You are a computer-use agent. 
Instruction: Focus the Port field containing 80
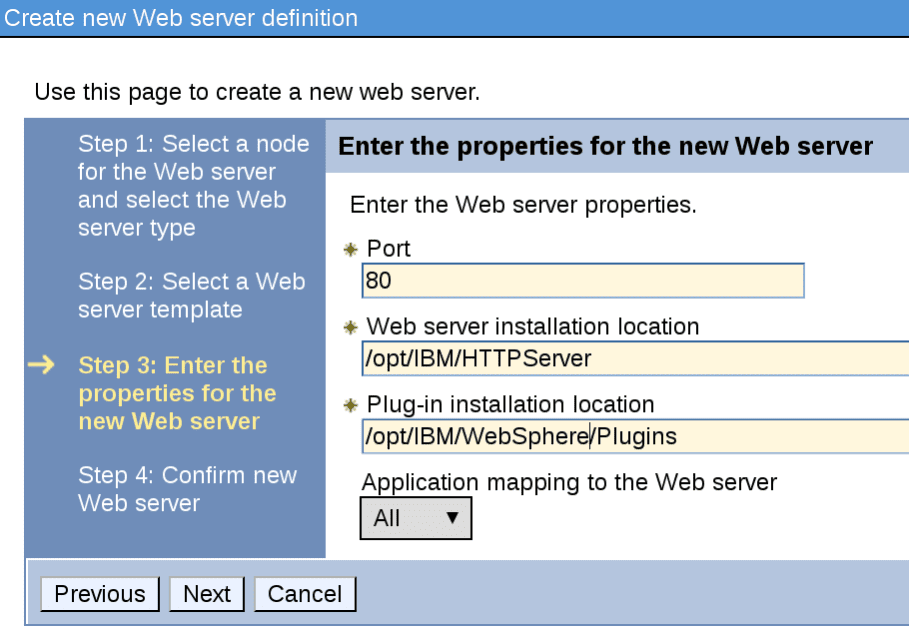(x=582, y=281)
